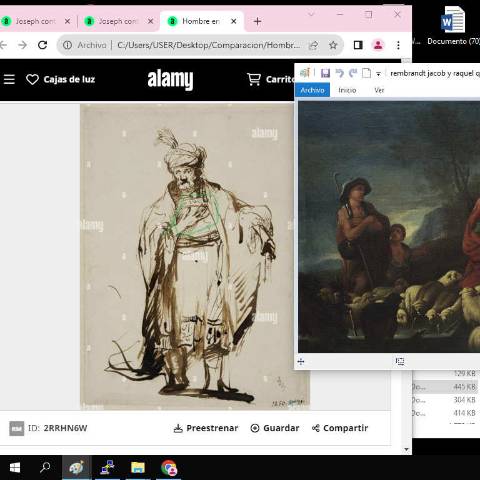The width and height of the screenshot is (480, 480).
Task: Open Chrome profile avatar
Action: 378,45
